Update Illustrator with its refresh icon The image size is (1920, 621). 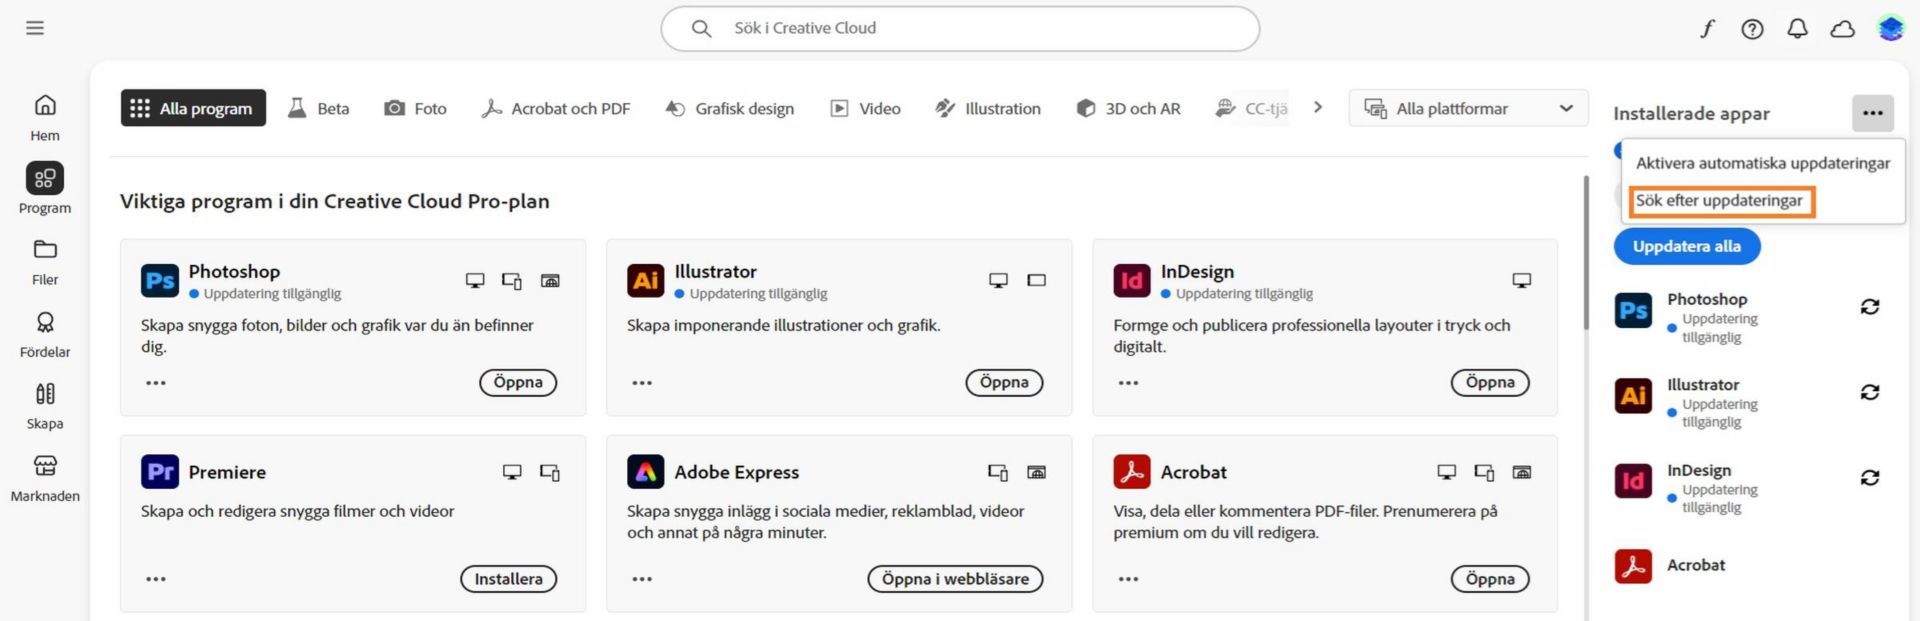coord(1870,392)
